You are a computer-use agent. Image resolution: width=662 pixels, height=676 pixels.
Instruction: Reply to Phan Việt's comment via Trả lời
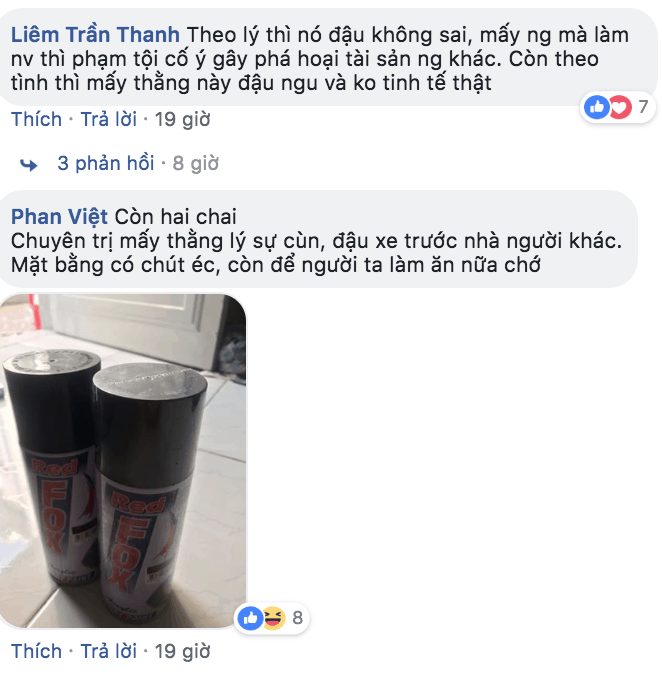tap(109, 651)
